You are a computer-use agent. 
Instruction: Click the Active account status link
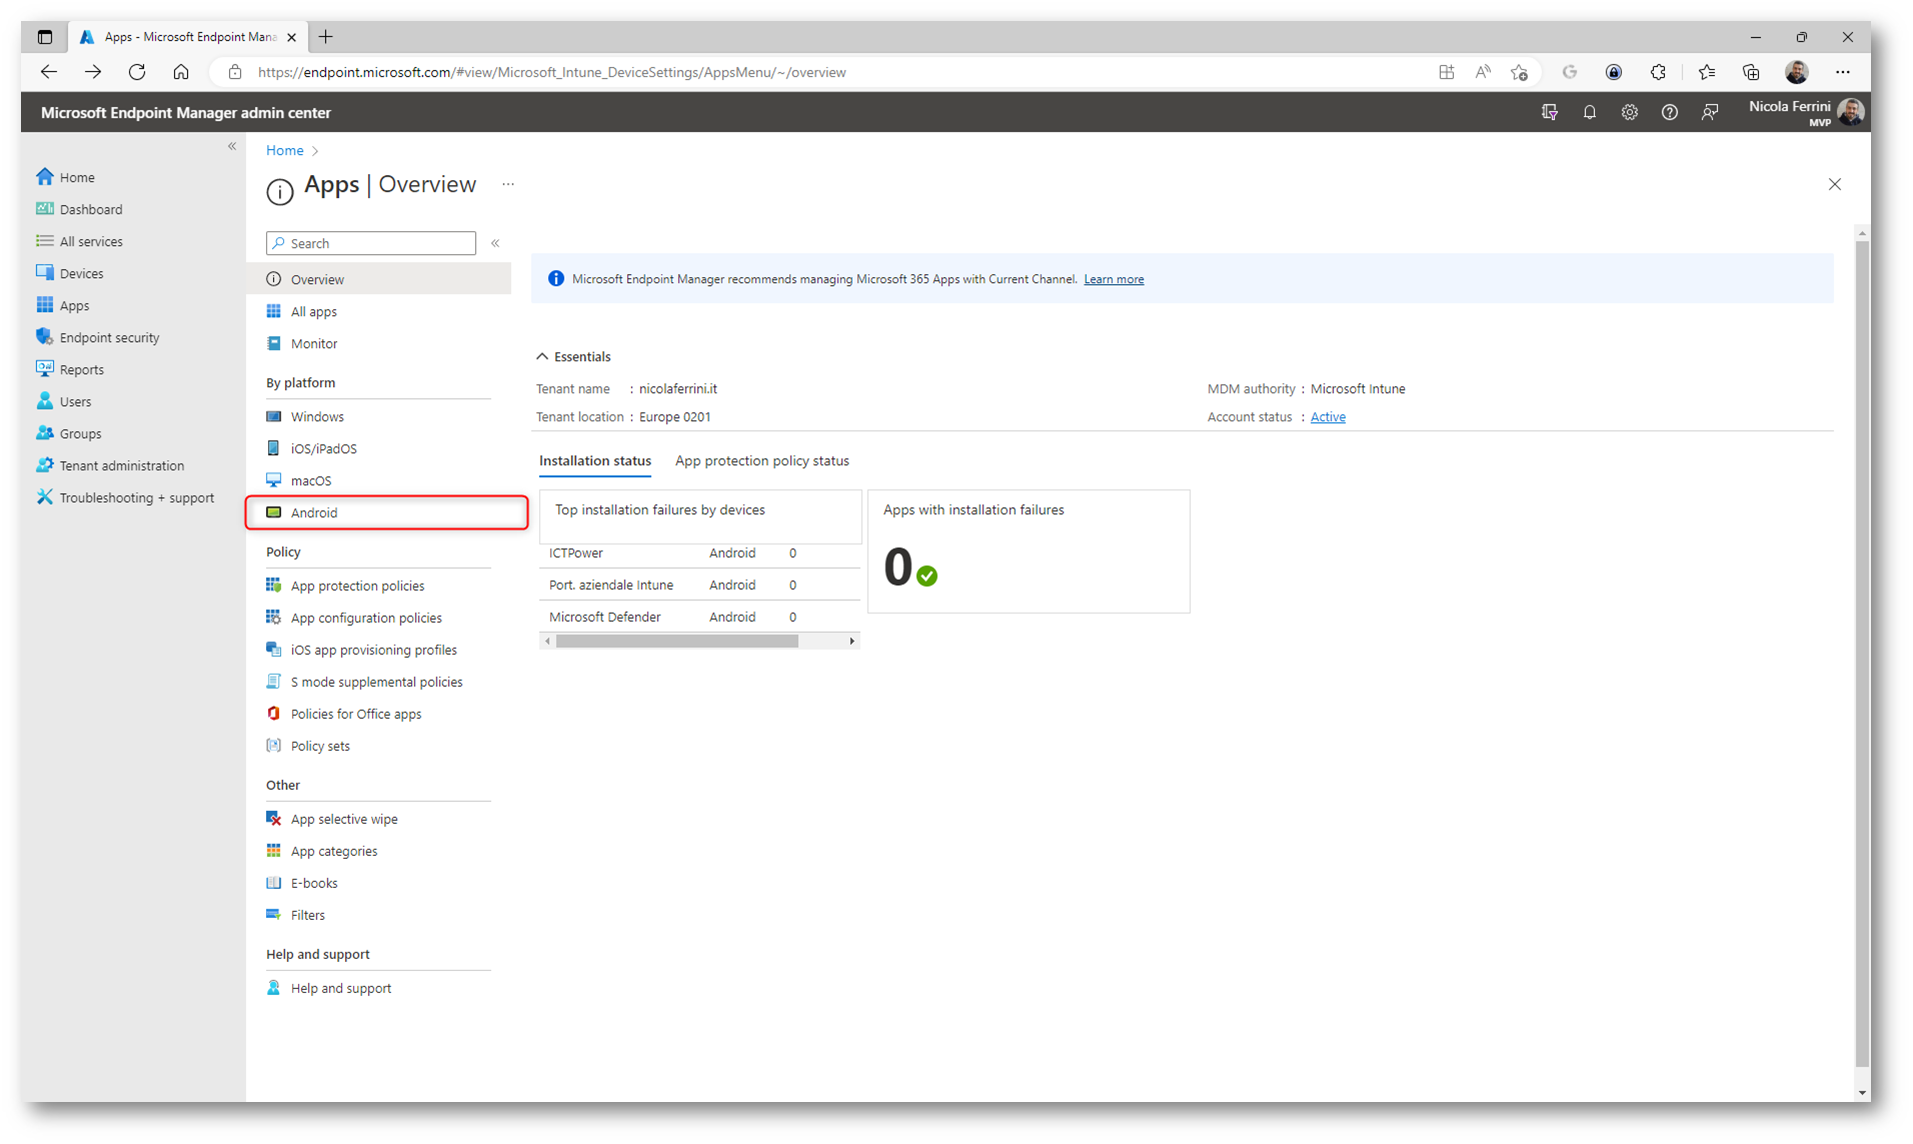pyautogui.click(x=1327, y=417)
